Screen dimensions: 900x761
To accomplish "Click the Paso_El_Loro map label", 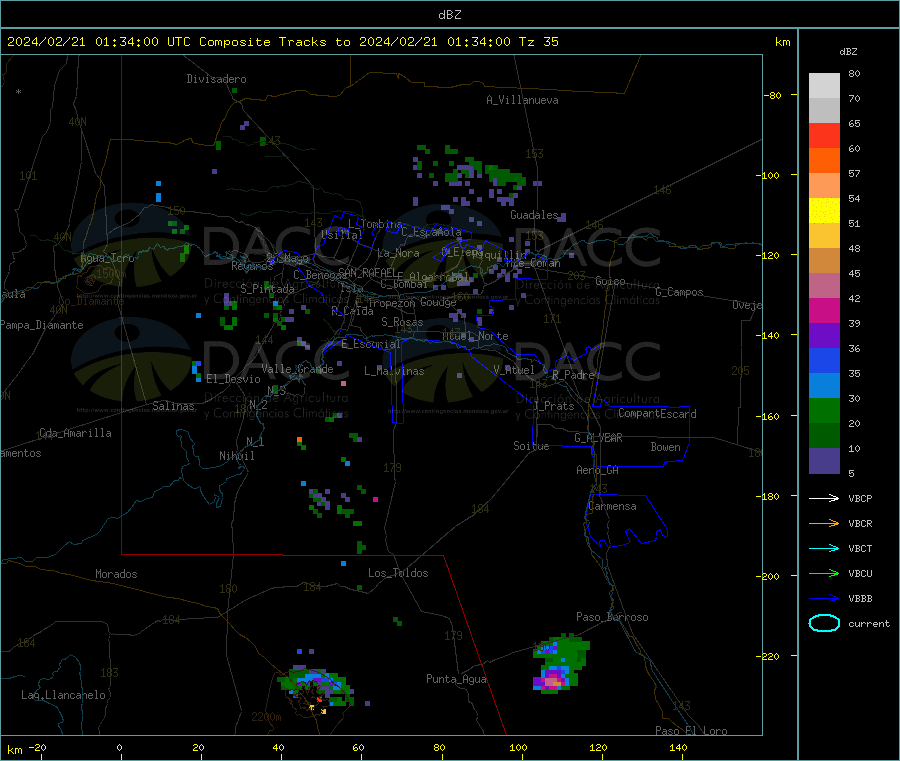I will coord(691,731).
